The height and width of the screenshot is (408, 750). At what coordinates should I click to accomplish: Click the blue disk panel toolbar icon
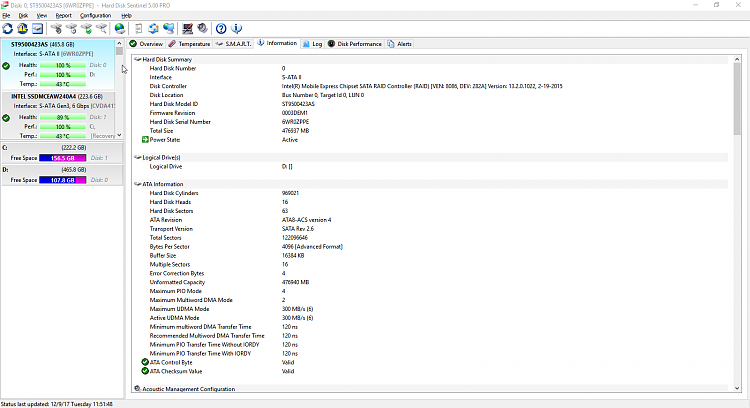tap(37, 29)
